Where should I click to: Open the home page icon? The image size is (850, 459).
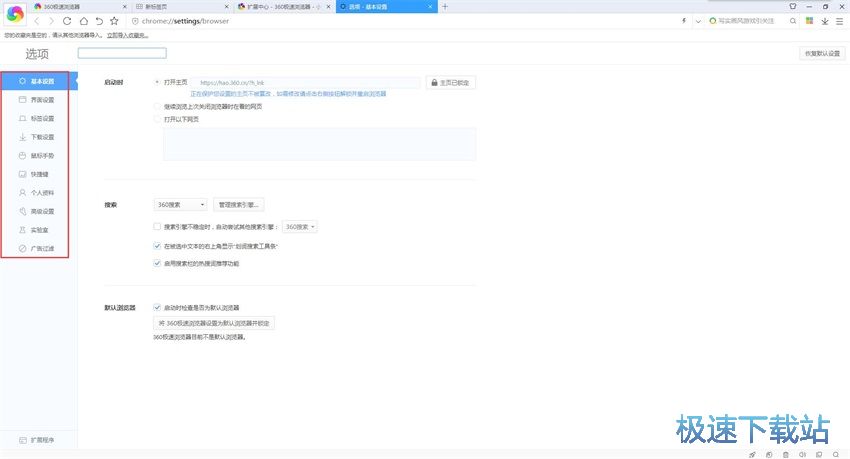83,21
